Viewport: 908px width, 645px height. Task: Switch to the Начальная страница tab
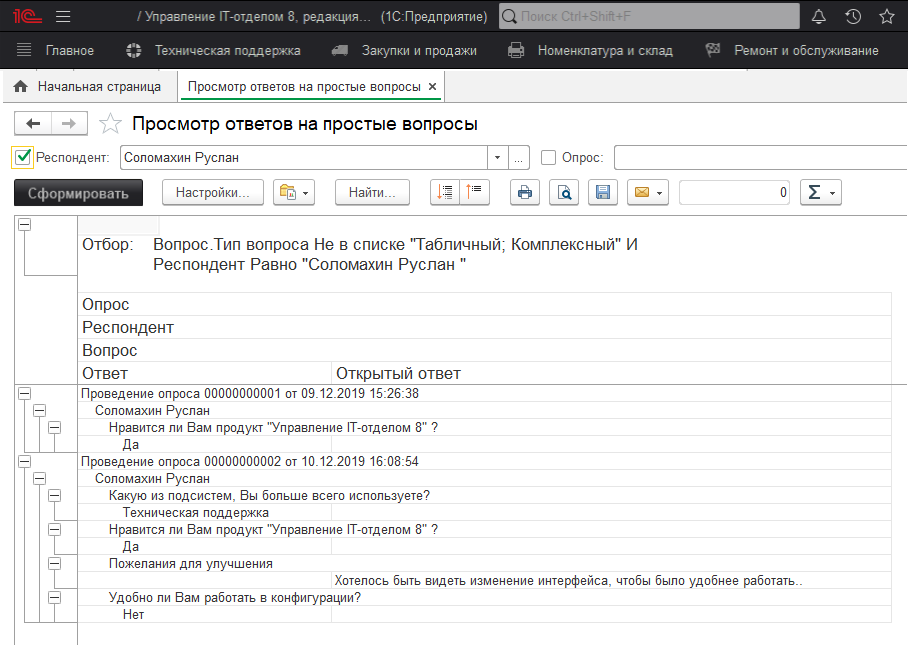point(88,87)
